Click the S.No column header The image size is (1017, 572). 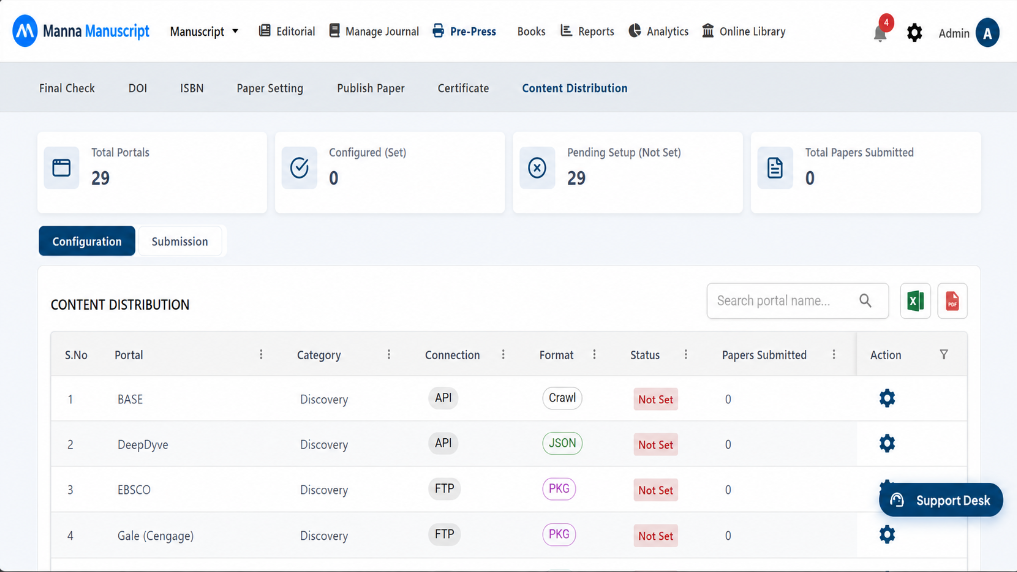pos(76,355)
